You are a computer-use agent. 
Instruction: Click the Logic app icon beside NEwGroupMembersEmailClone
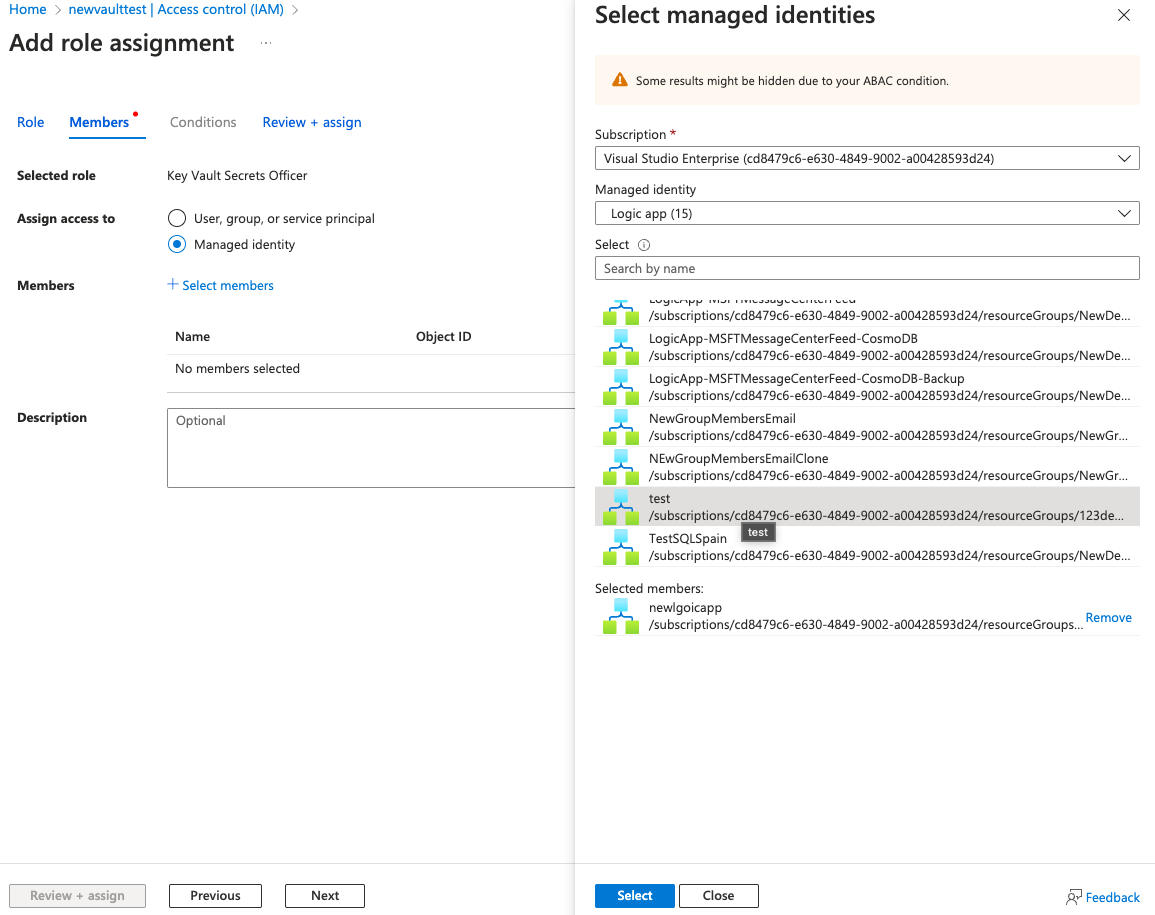point(620,467)
